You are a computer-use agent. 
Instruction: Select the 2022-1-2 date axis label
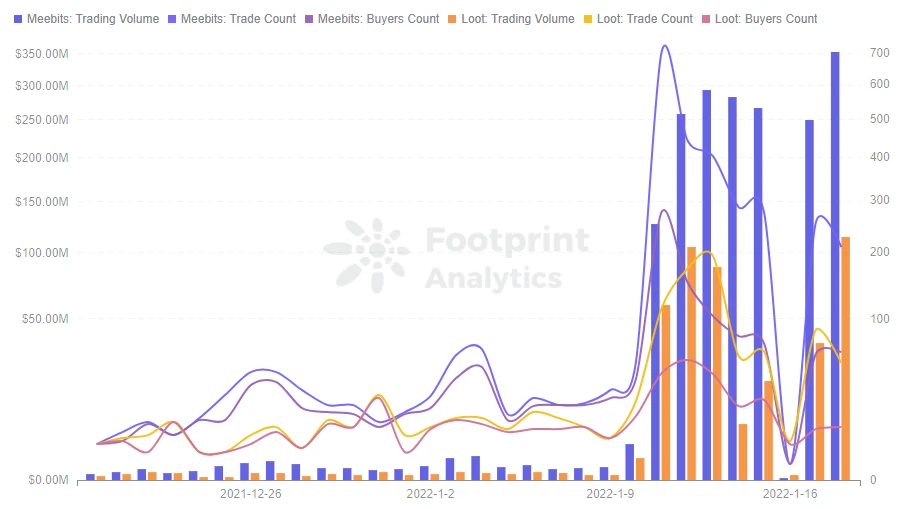[430, 494]
